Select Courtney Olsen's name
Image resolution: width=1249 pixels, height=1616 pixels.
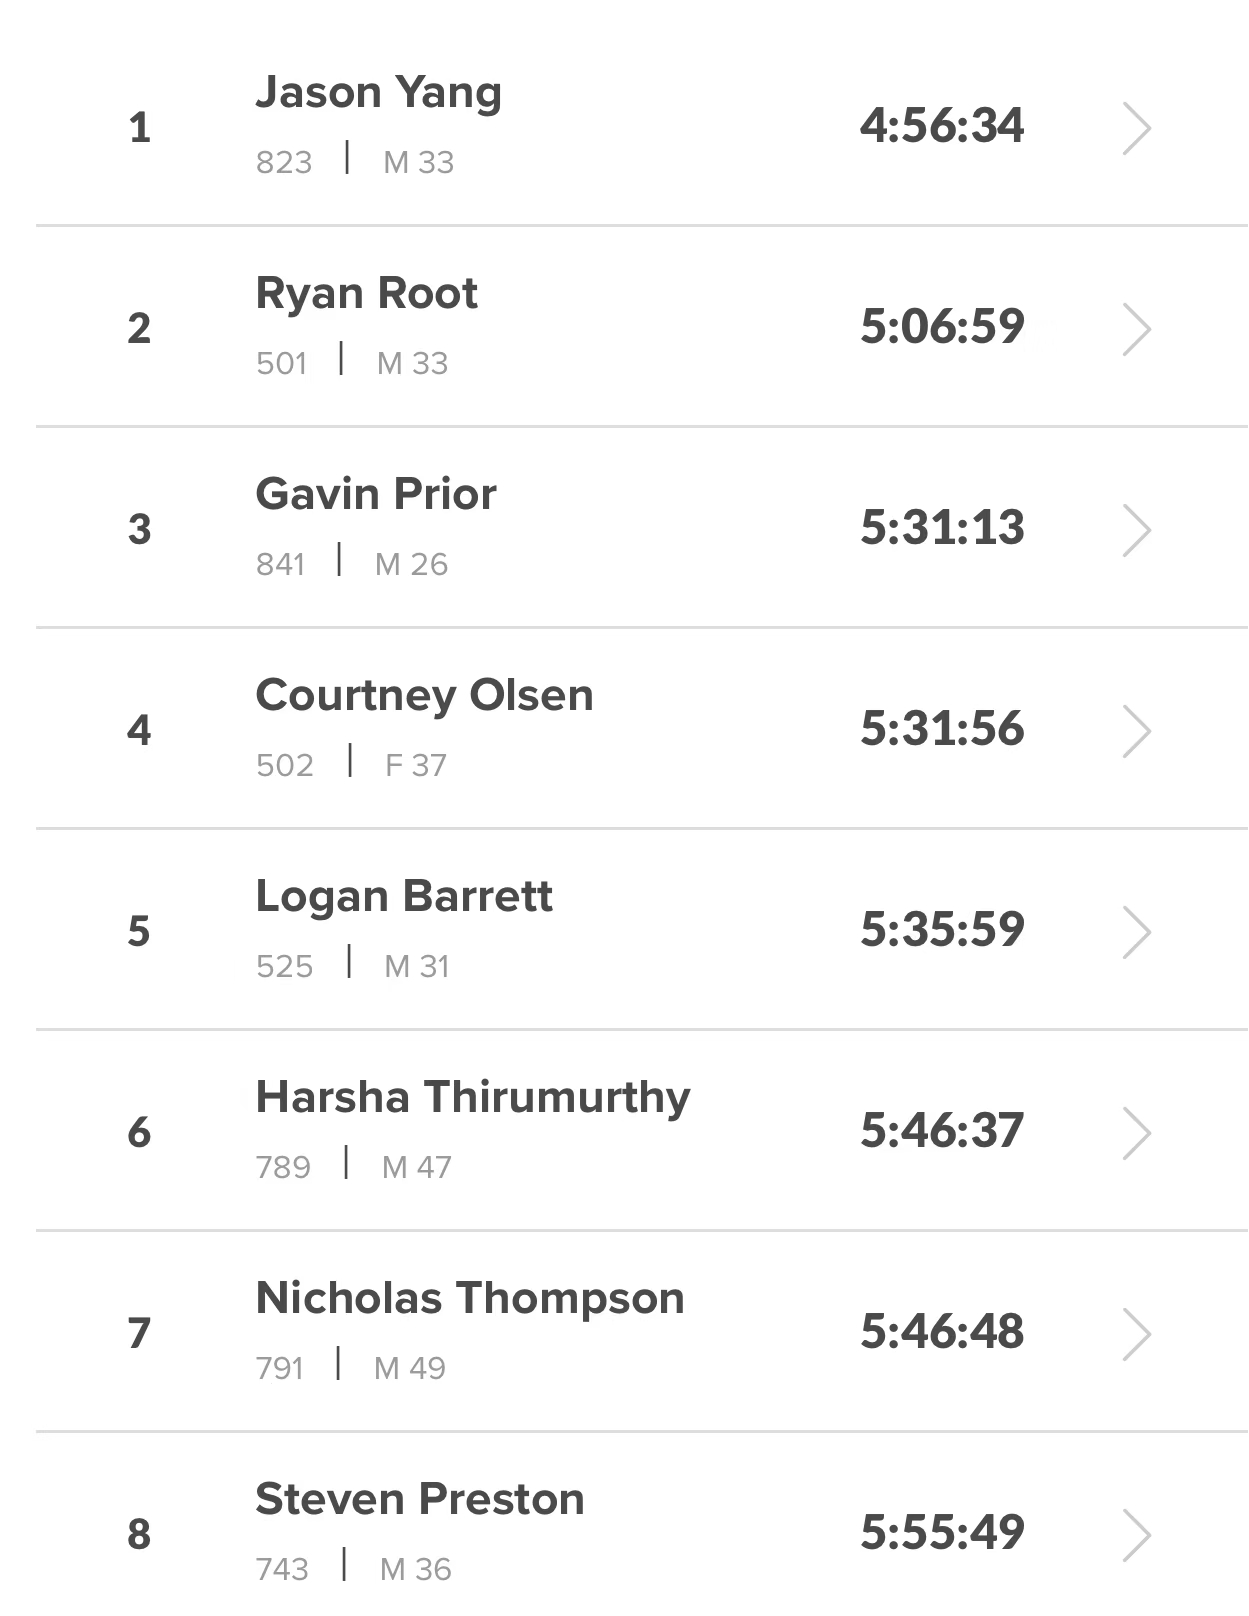(424, 696)
